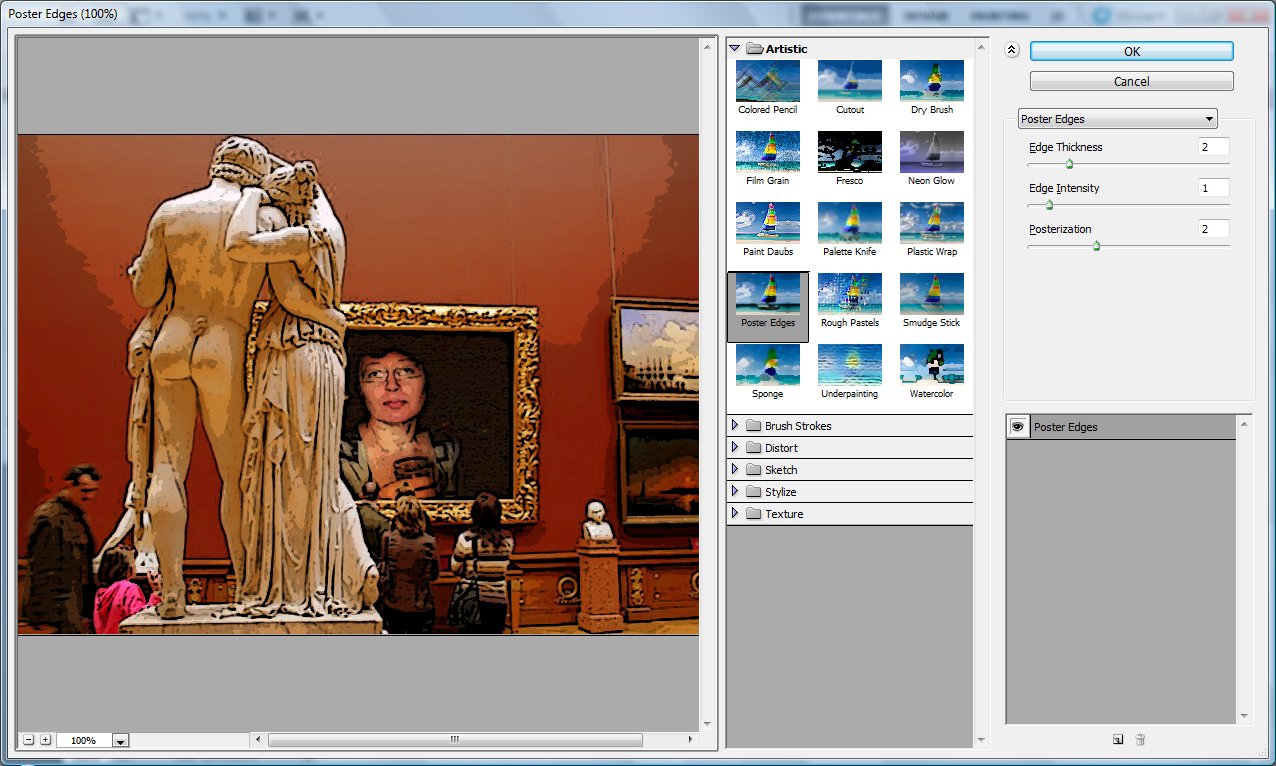Delete the effect layer with trash icon

pos(1140,740)
